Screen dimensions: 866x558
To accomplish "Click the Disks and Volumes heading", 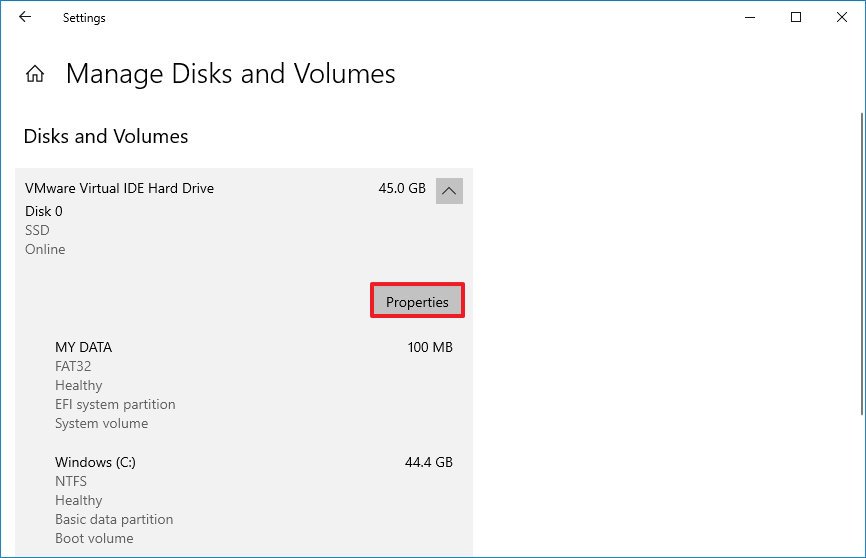I will [x=106, y=136].
